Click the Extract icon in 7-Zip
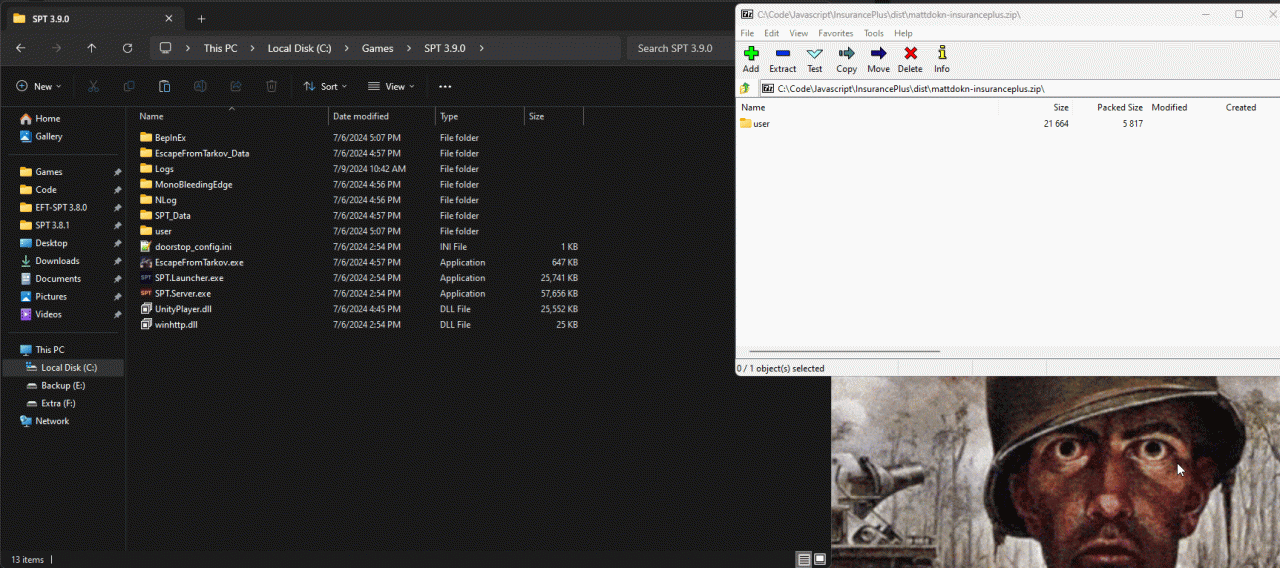 coord(782,59)
